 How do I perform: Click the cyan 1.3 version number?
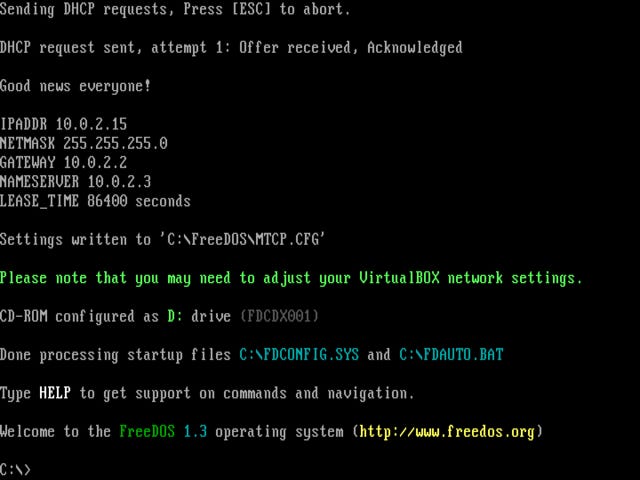pyautogui.click(x=195, y=431)
